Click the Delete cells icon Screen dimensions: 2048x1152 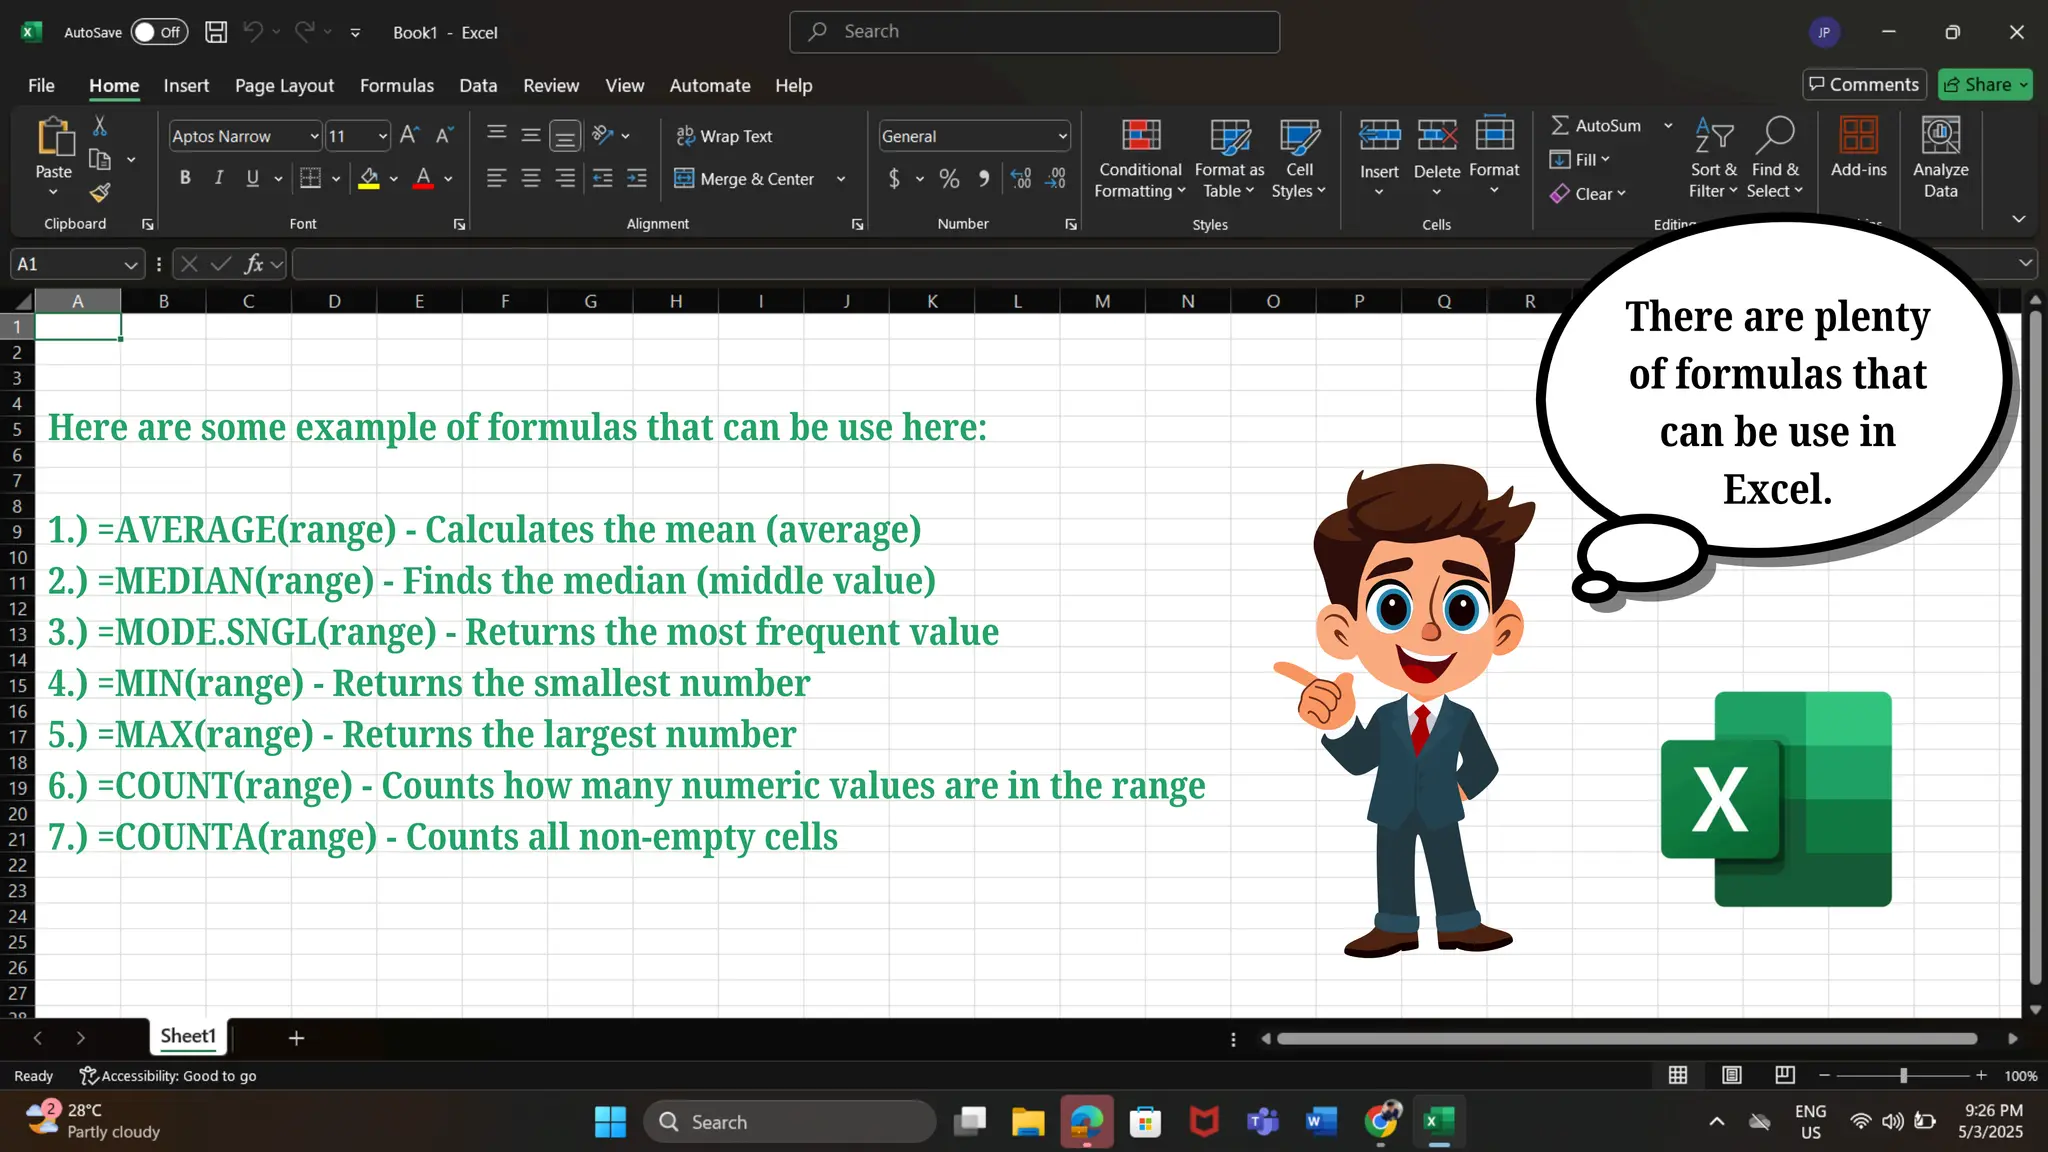coord(1437,135)
